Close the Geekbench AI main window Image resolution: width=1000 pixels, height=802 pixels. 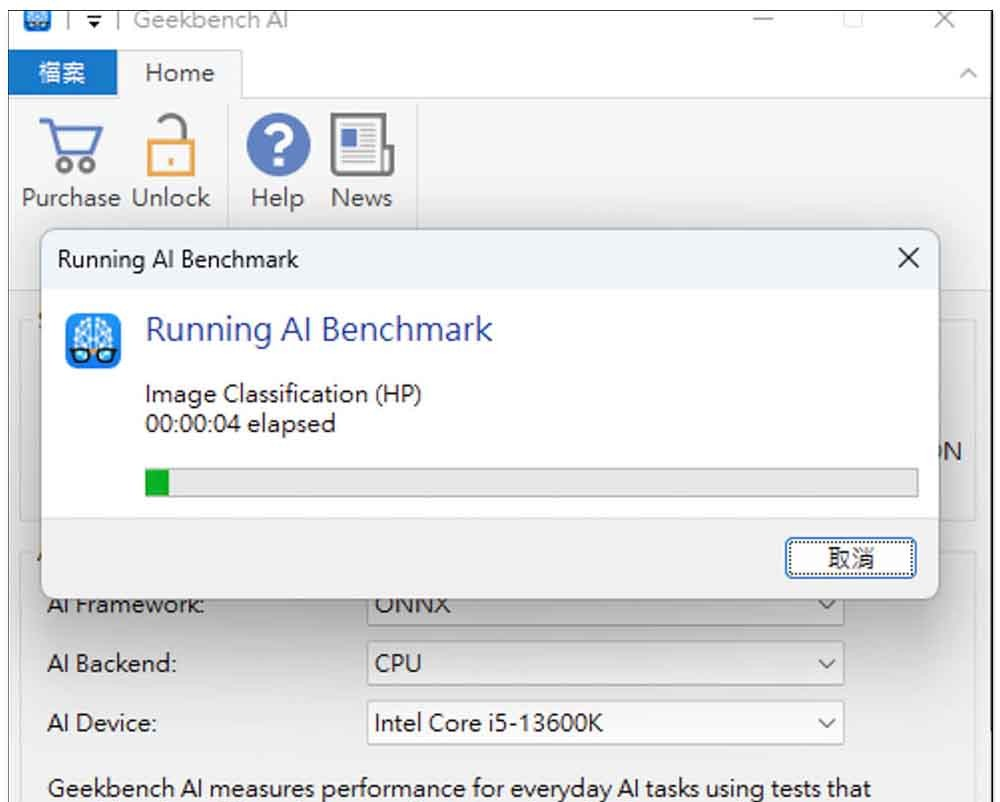(x=944, y=20)
